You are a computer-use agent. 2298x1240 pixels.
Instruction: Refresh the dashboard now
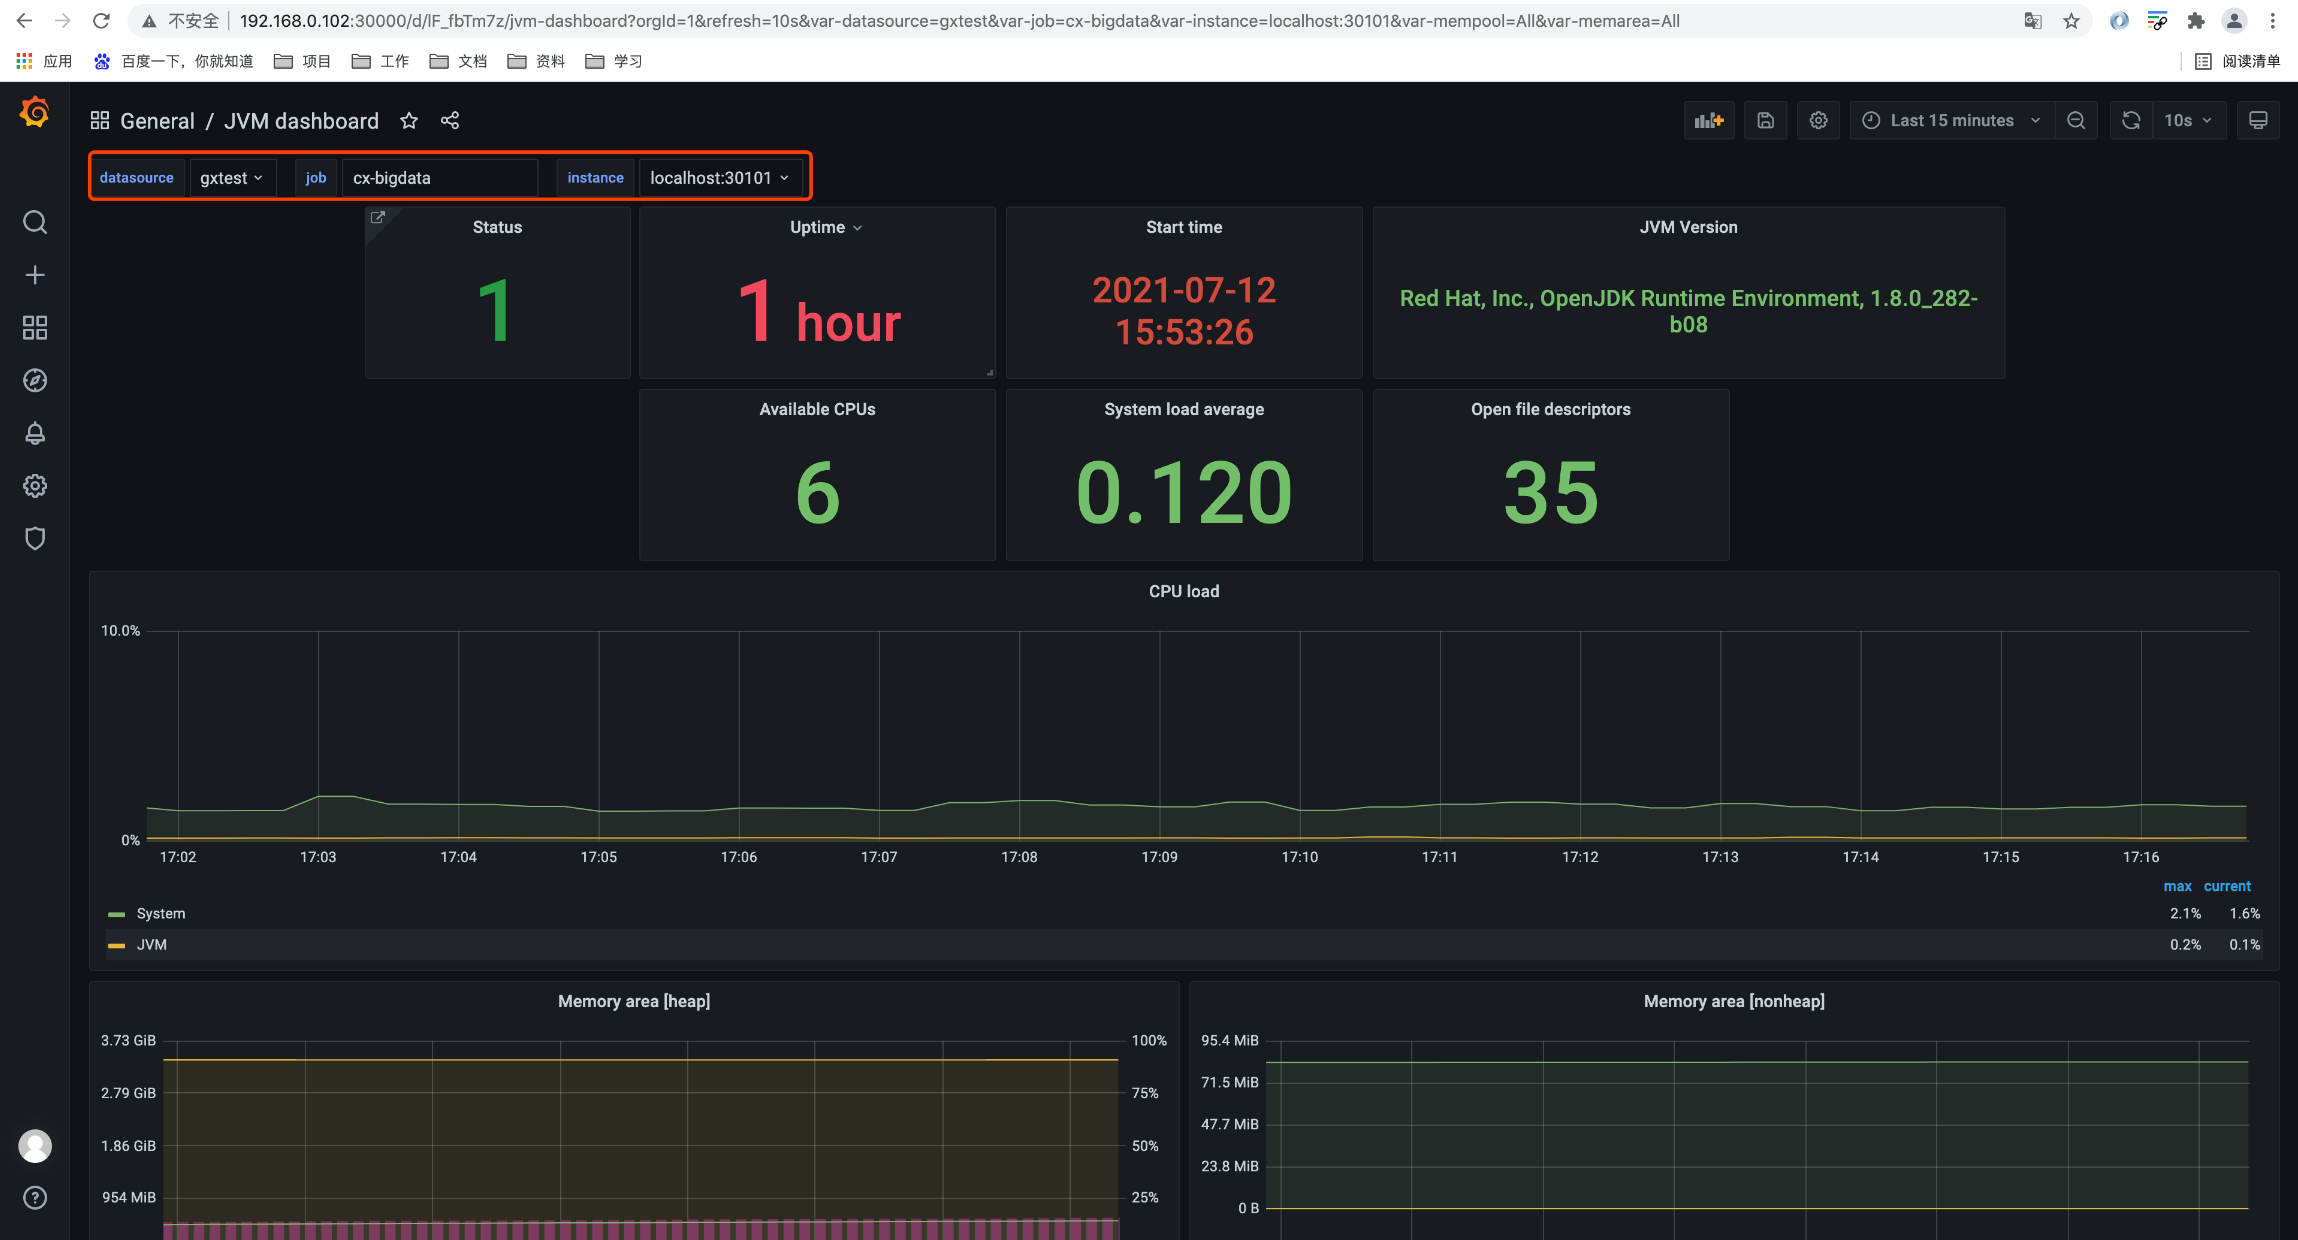(x=2132, y=120)
